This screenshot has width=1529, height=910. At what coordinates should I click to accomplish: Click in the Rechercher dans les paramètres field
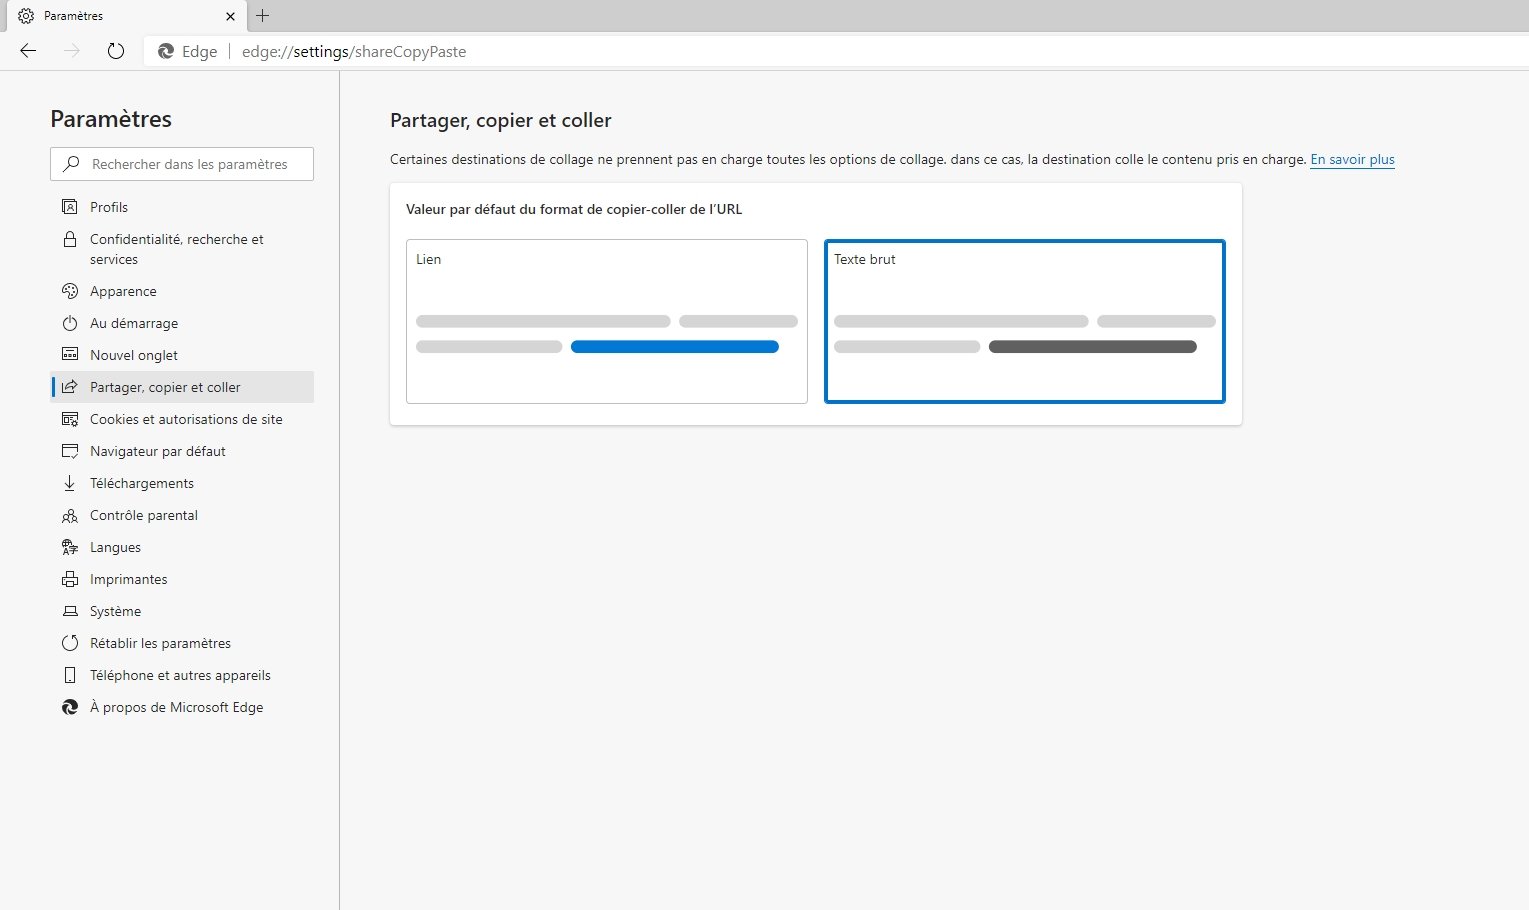point(190,164)
